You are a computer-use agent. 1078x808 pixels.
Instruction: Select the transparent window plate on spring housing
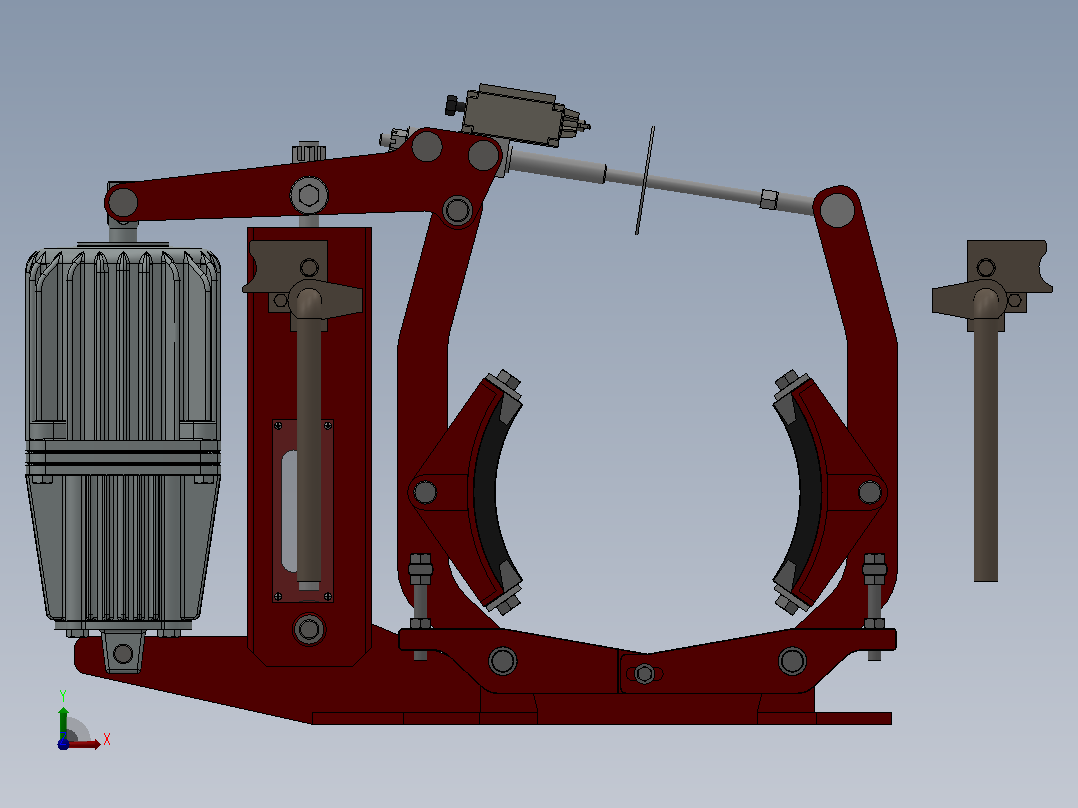click(x=303, y=511)
